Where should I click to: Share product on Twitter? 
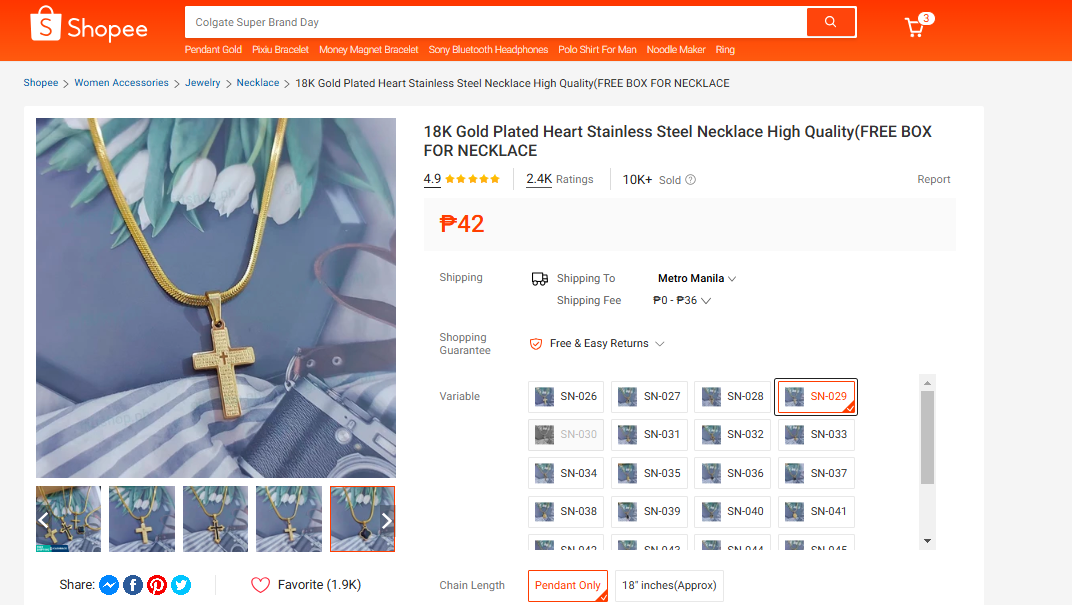(x=181, y=585)
